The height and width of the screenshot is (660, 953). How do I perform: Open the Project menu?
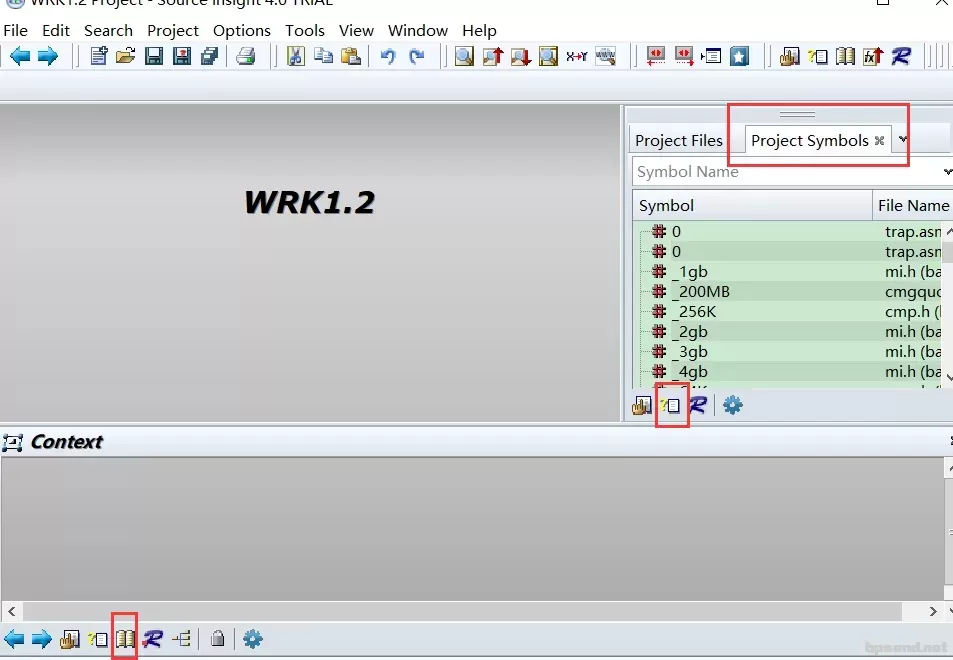click(173, 30)
